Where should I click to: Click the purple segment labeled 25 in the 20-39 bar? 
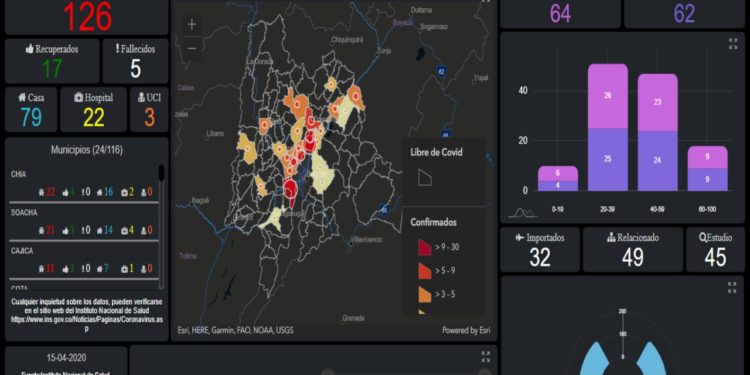[x=607, y=159]
